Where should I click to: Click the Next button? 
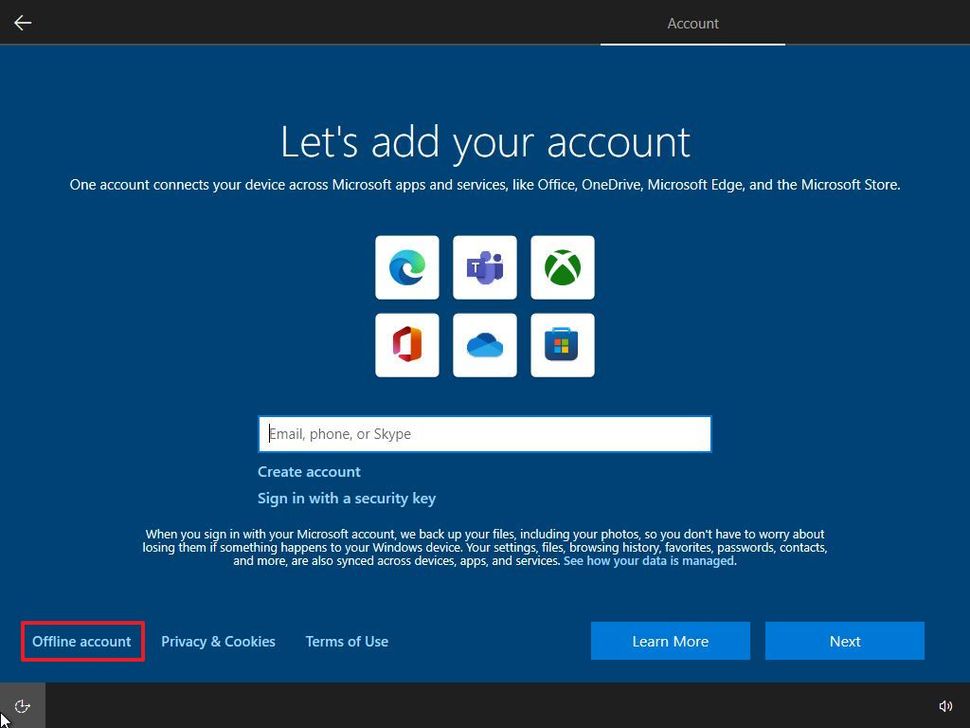pyautogui.click(x=844, y=641)
